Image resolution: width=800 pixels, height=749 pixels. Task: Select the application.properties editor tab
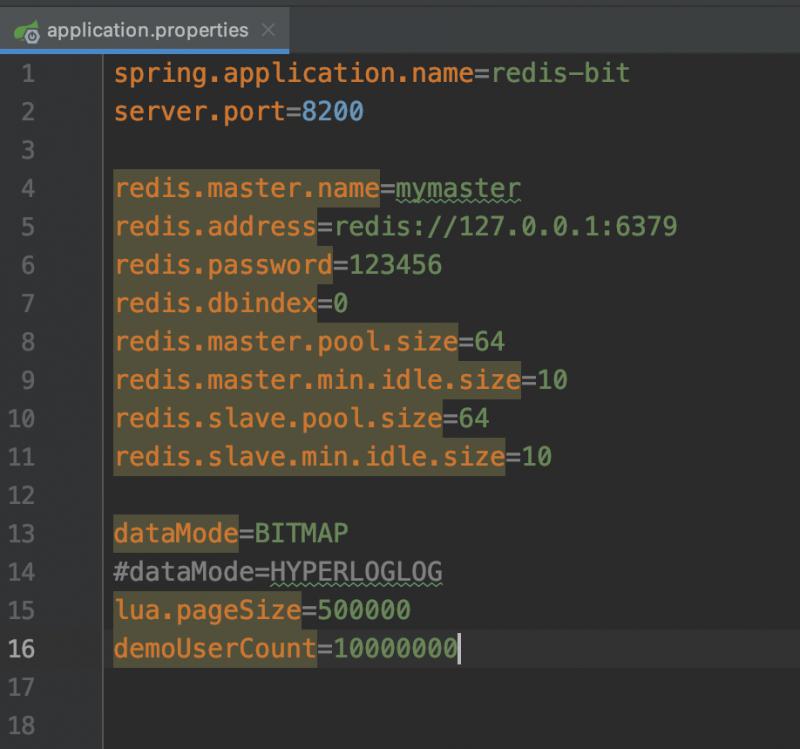coord(145,30)
